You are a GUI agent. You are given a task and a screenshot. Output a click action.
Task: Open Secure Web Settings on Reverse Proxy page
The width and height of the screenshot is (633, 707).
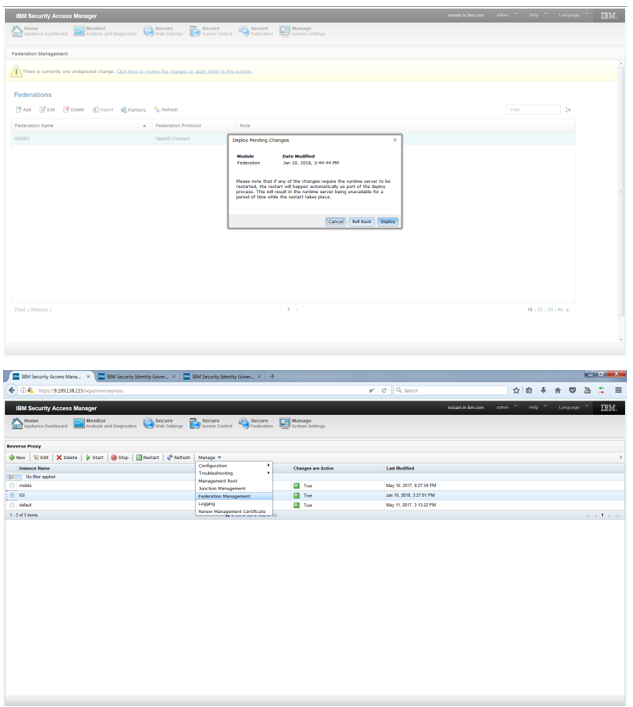[x=163, y=423]
